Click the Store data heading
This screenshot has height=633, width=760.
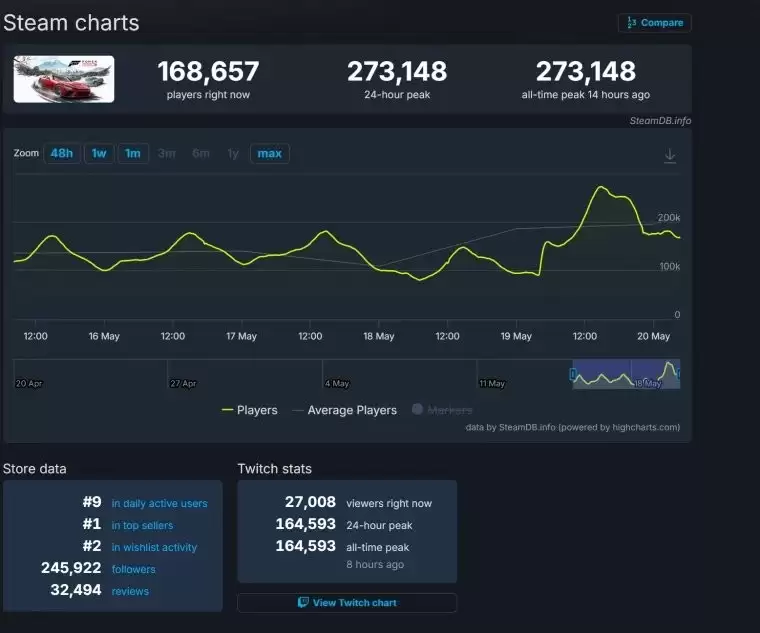(x=34, y=469)
